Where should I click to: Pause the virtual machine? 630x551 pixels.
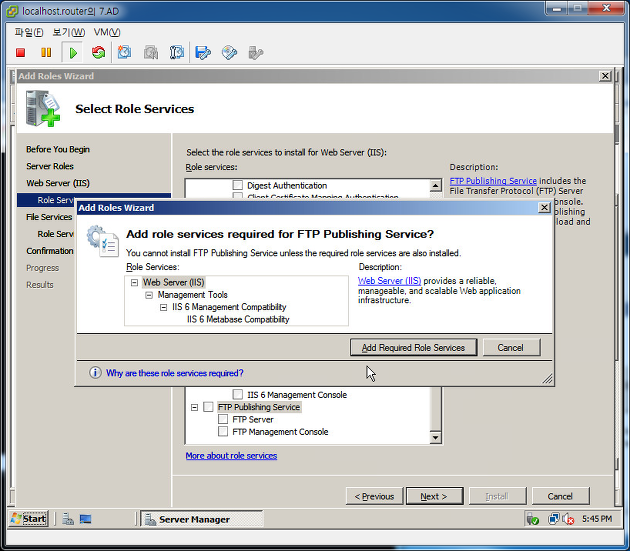46,53
